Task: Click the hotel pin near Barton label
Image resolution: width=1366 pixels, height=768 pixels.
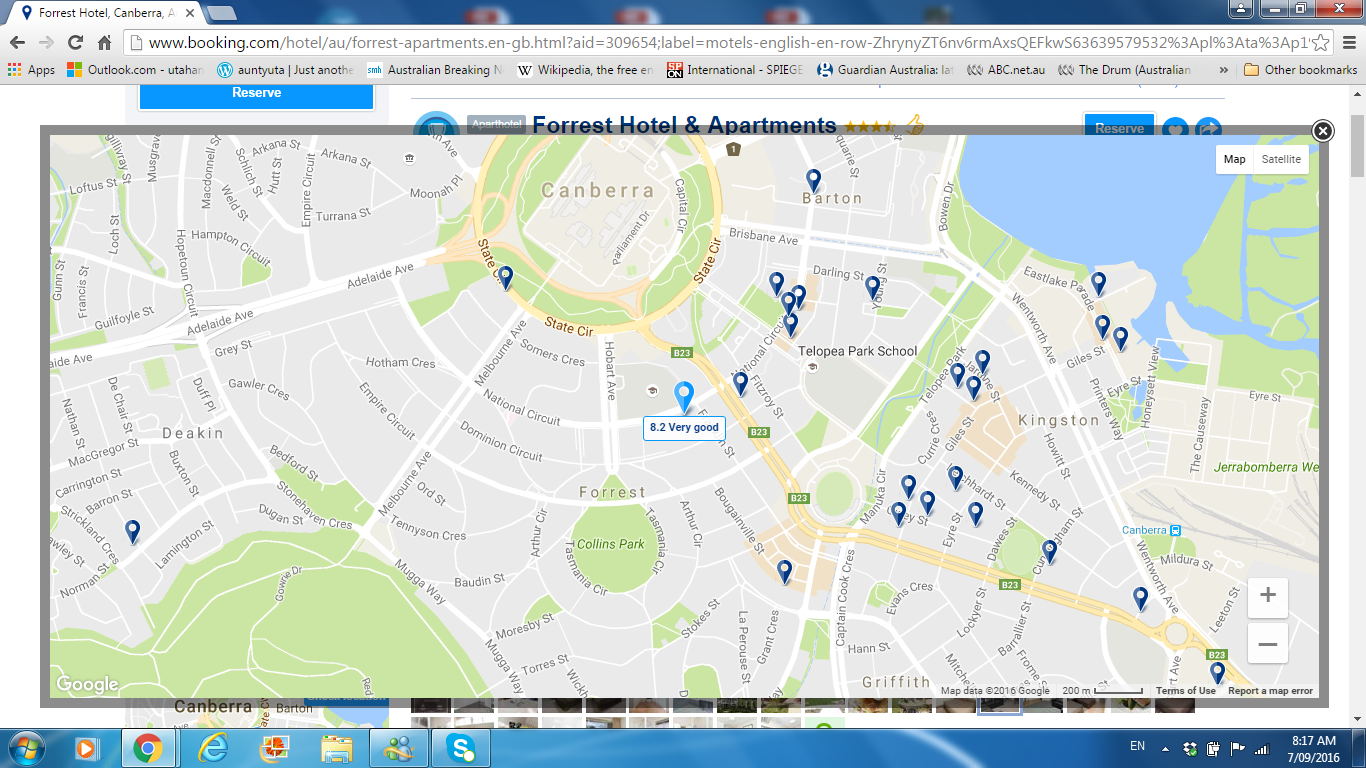Action: [814, 180]
